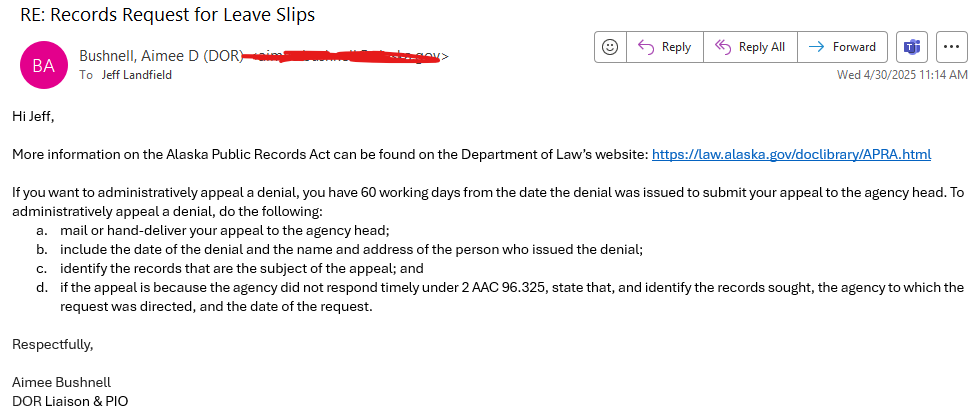Click the email subject Records Request heading
Screen dimensions: 972x407
click(x=167, y=14)
